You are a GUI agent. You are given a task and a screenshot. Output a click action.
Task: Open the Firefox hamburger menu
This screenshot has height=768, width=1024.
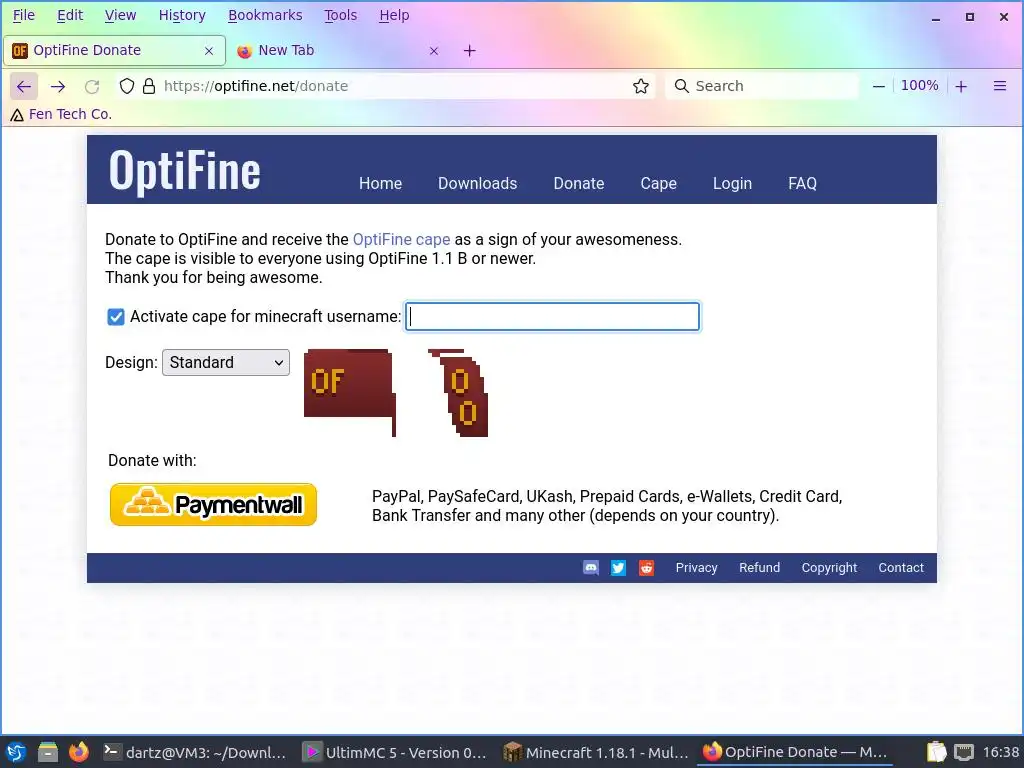tap(1000, 86)
